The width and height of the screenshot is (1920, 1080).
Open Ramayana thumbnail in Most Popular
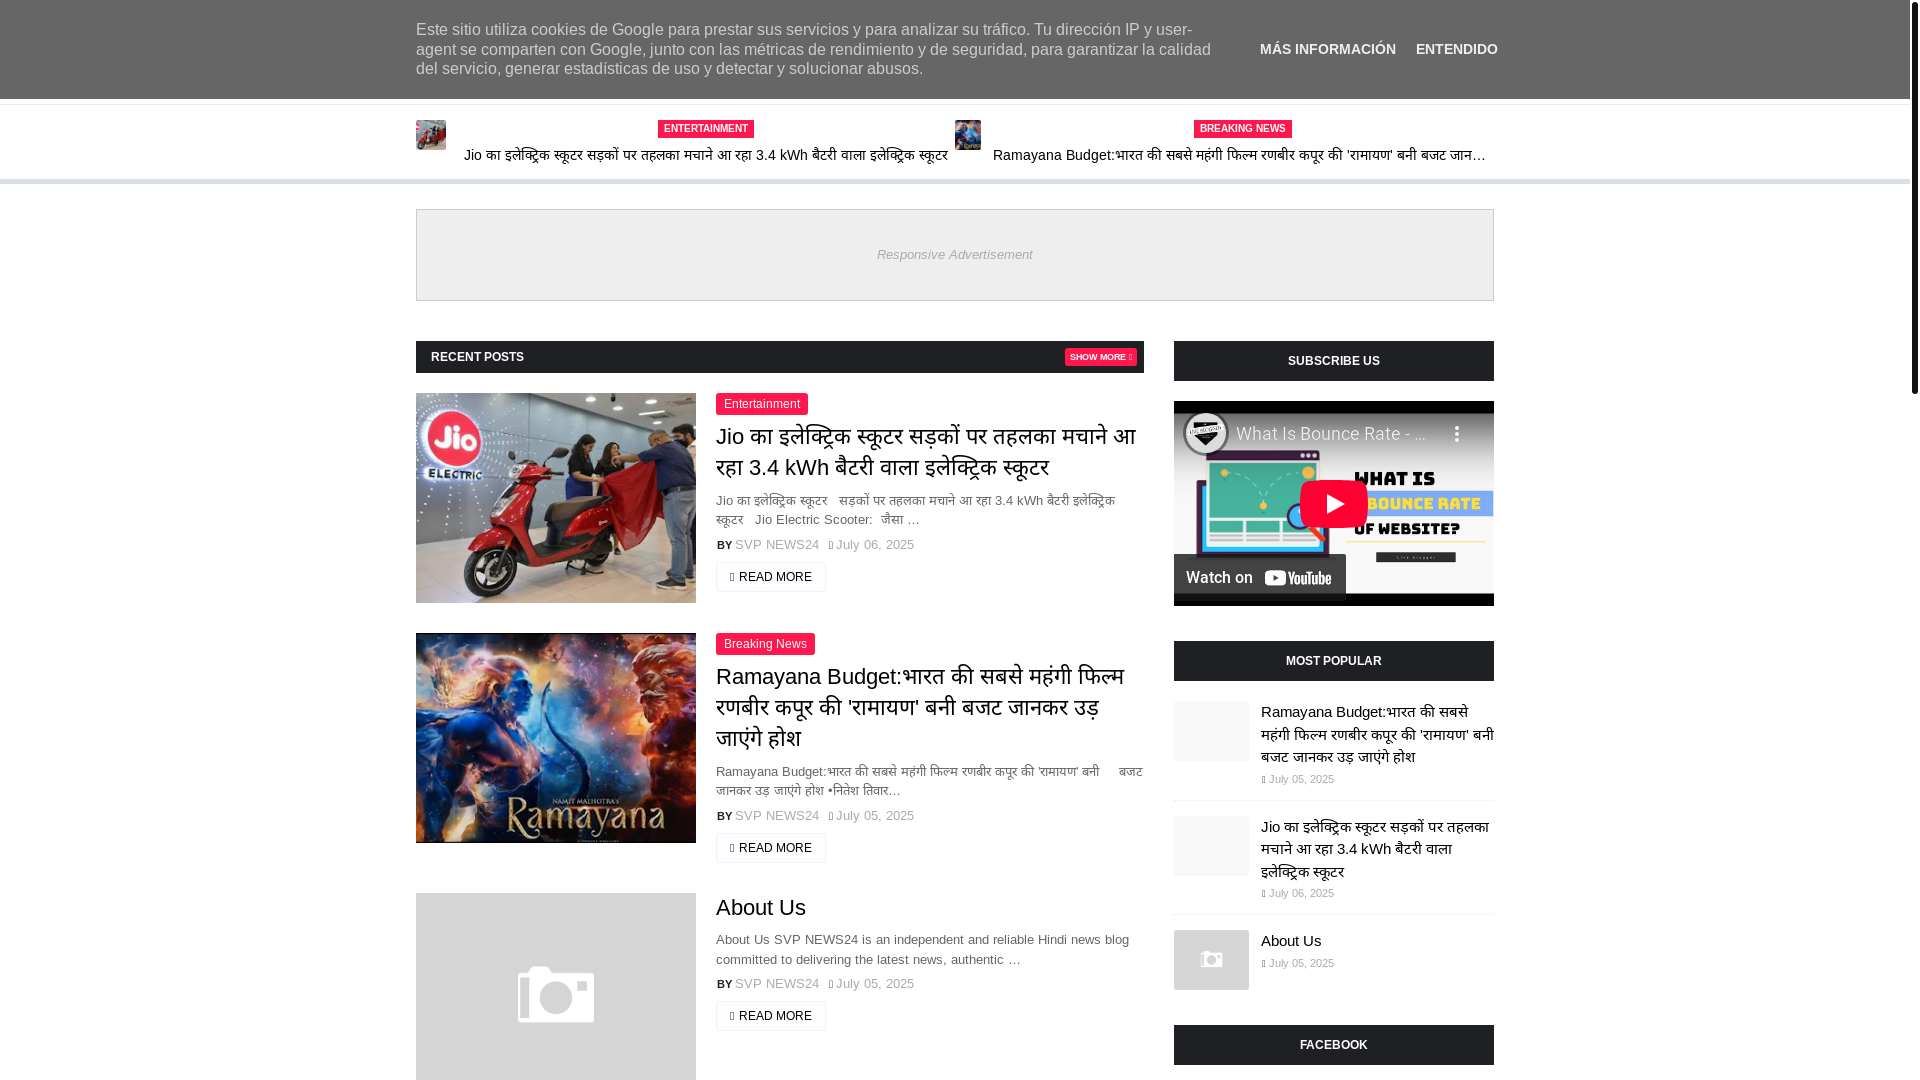[1211, 731]
